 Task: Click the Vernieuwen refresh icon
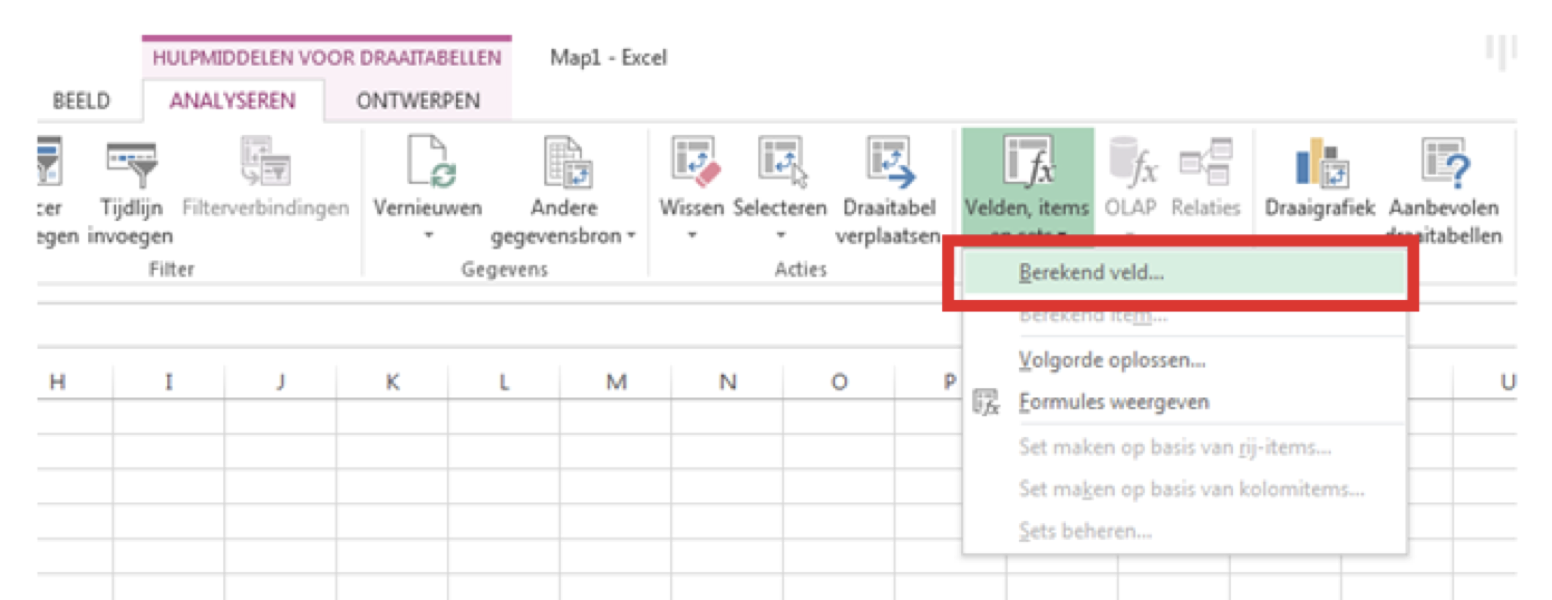(427, 164)
